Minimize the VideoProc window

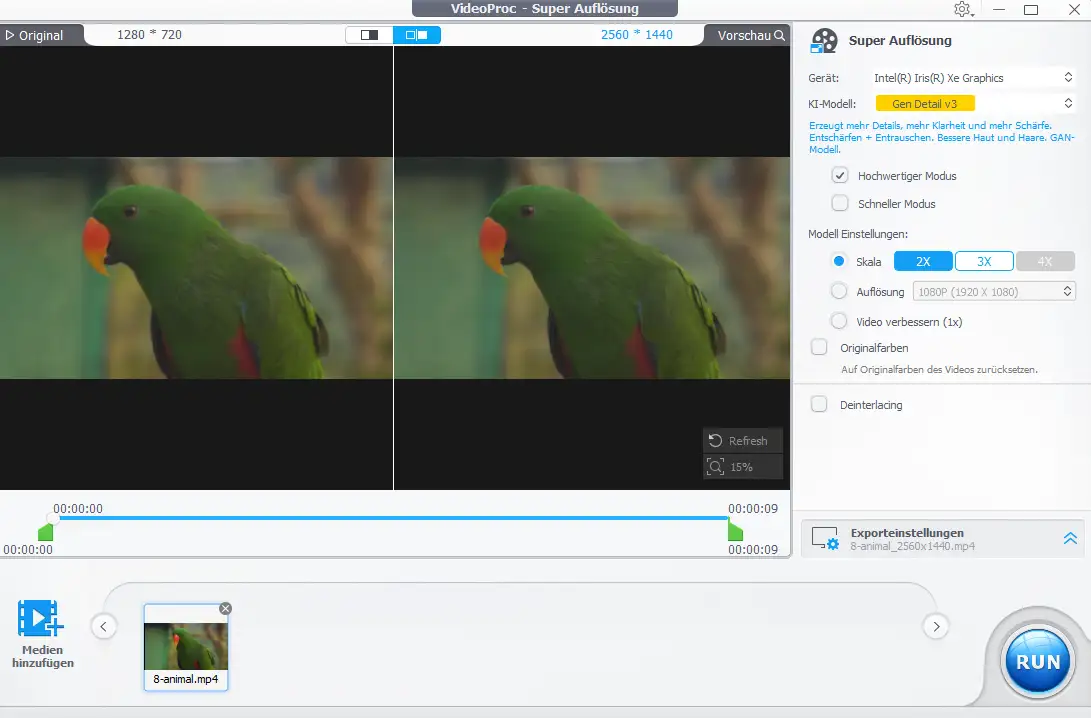[999, 10]
